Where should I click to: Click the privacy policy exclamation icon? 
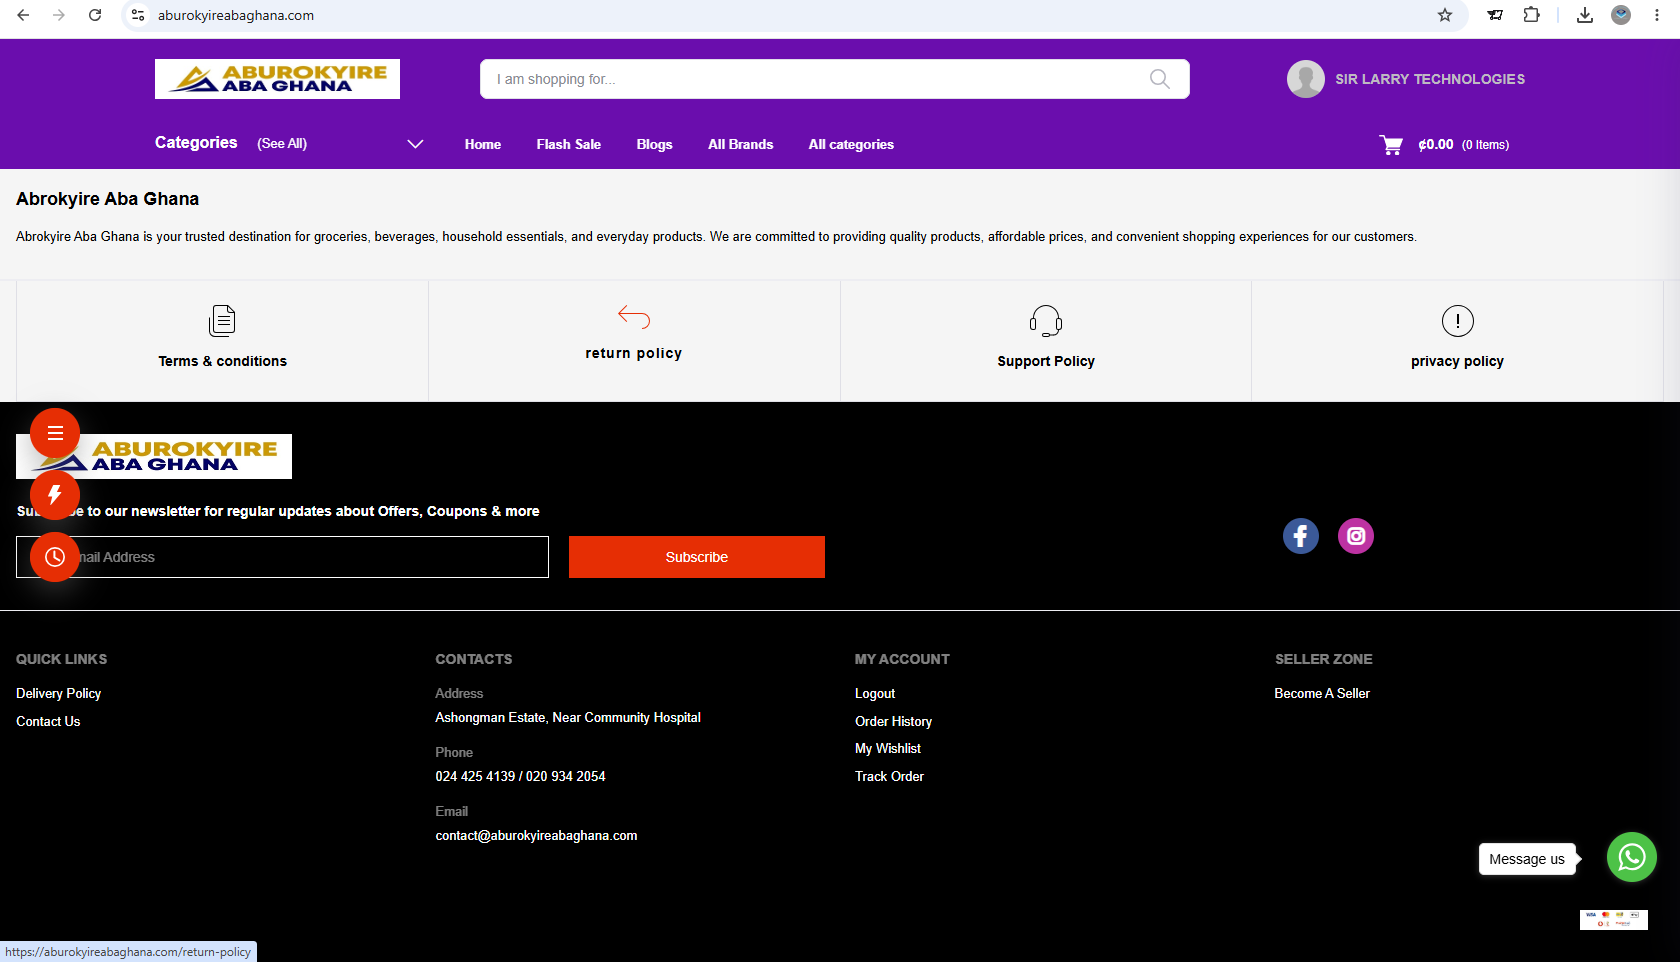coord(1458,321)
